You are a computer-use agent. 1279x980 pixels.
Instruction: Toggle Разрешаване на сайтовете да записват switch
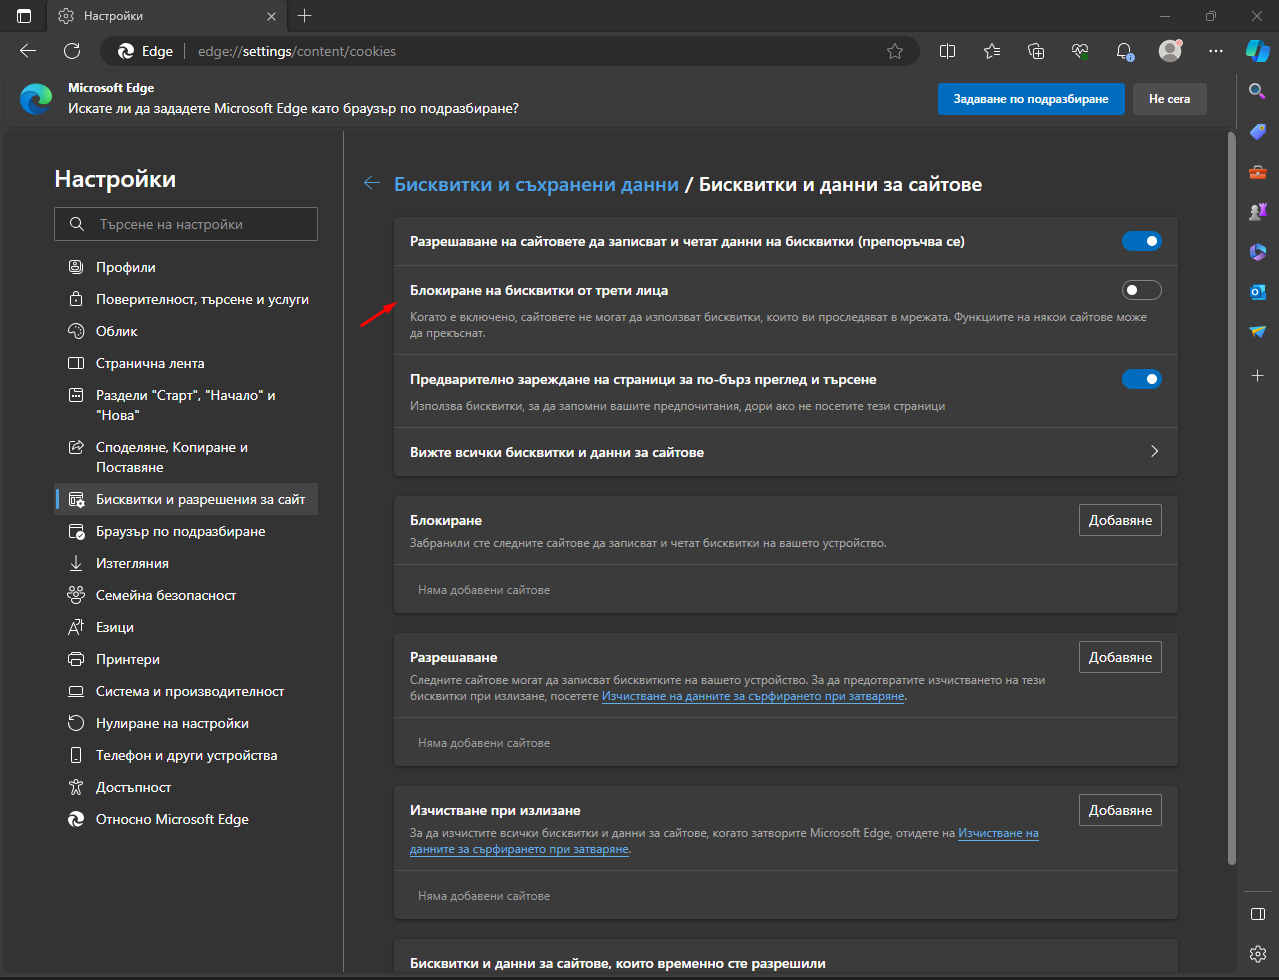(1142, 241)
